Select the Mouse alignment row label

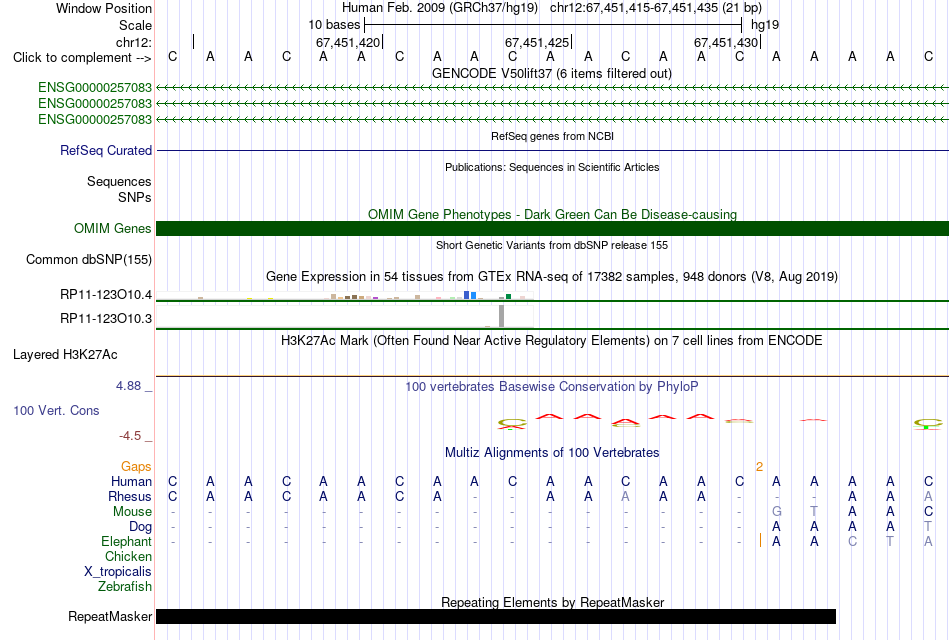point(132,512)
